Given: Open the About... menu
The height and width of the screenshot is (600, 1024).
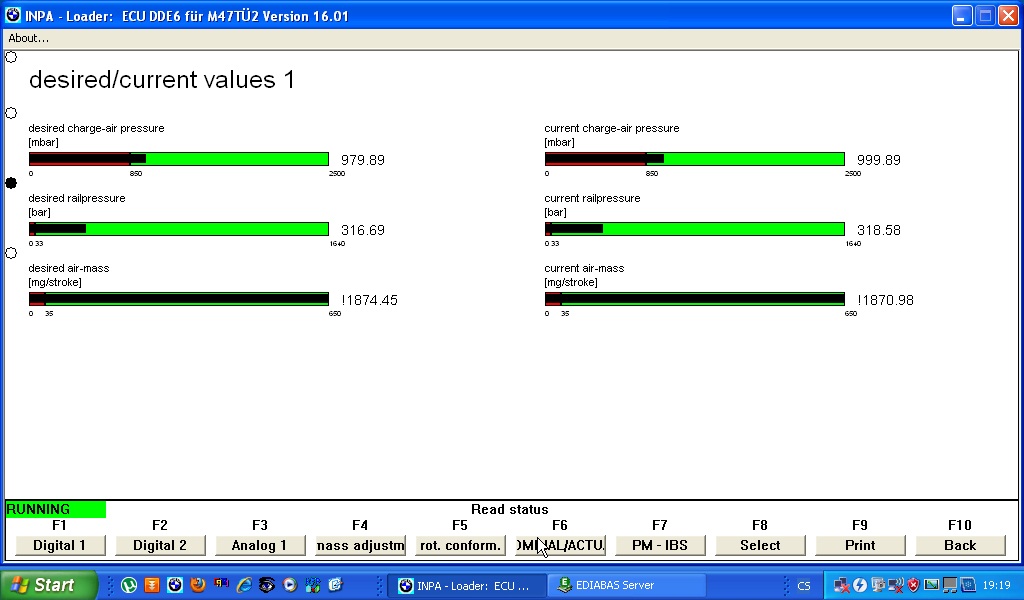Looking at the screenshot, I should pyautogui.click(x=28, y=38).
